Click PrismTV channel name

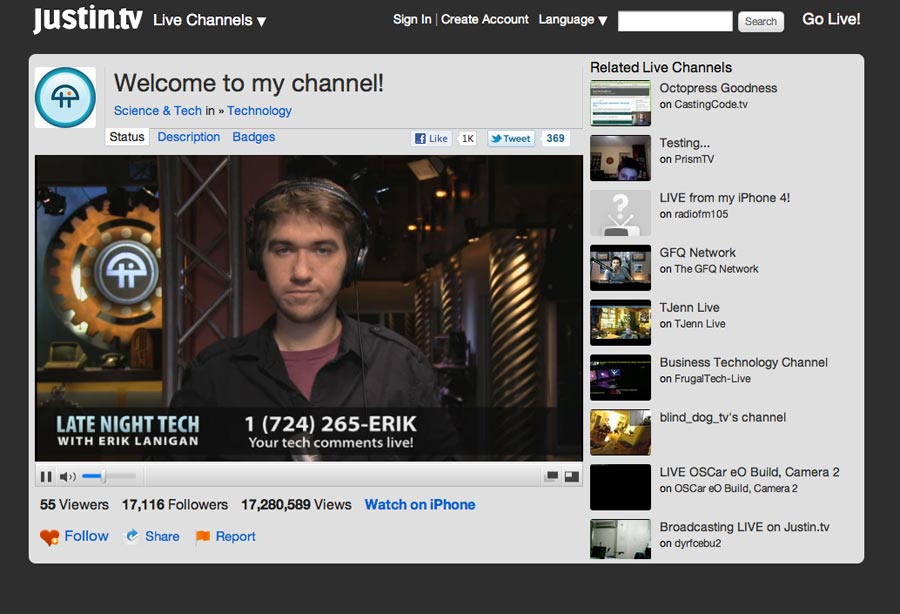pyautogui.click(x=694, y=160)
